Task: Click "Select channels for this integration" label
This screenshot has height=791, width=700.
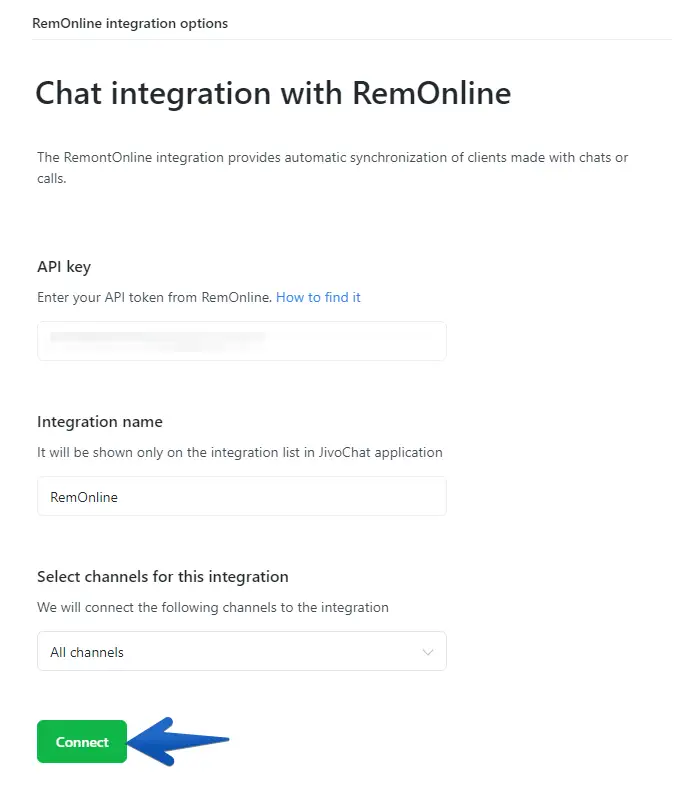Action: pos(162,576)
